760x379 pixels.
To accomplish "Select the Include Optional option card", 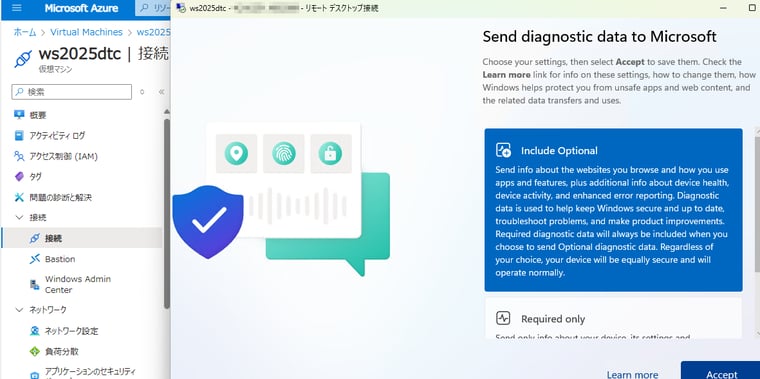I will 613,210.
